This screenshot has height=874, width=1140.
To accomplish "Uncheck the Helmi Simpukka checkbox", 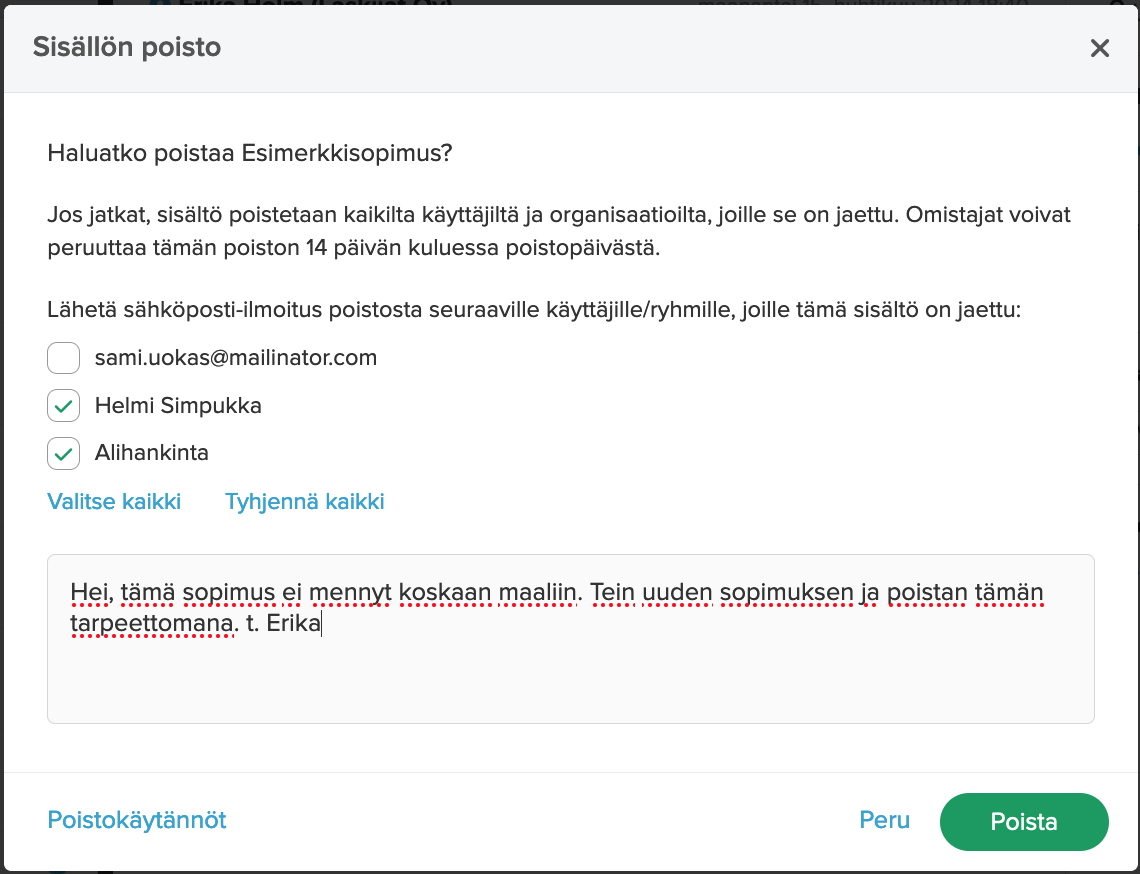I will click(x=63, y=406).
